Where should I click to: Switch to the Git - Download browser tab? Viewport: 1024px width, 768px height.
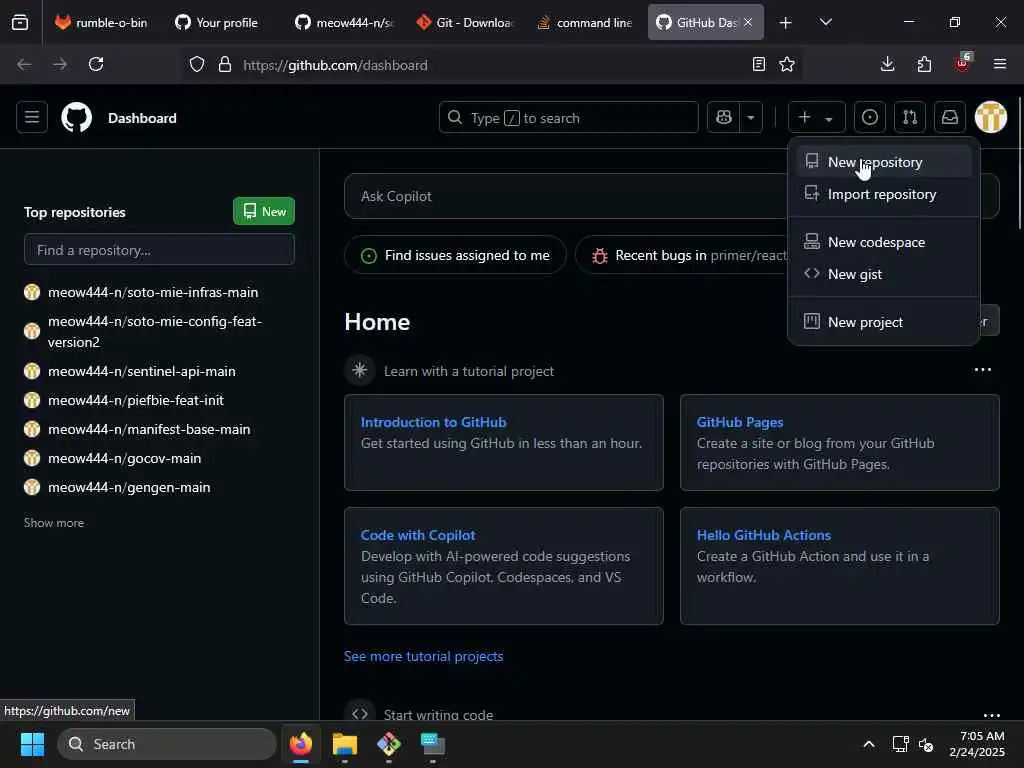[x=464, y=22]
